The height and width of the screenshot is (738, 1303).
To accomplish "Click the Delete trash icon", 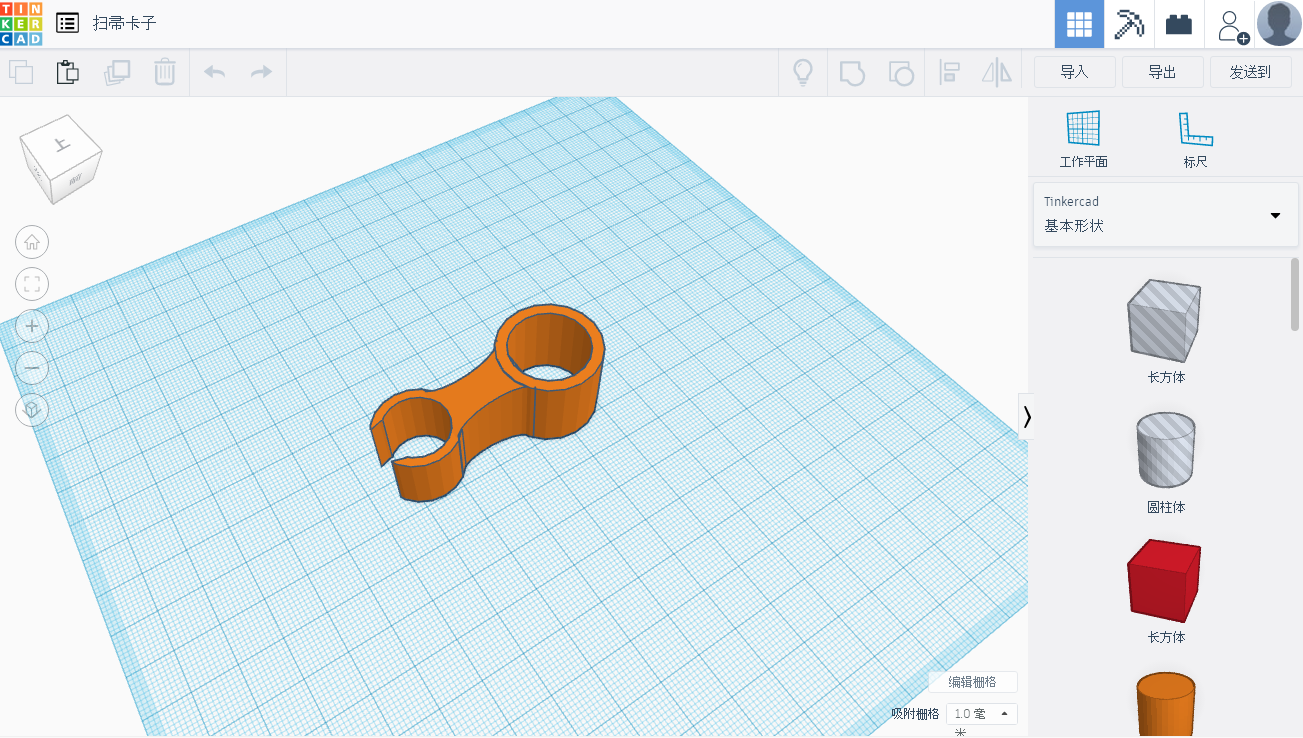I will (165, 72).
